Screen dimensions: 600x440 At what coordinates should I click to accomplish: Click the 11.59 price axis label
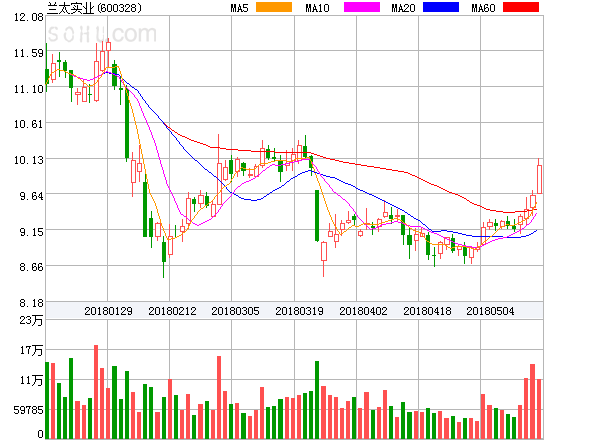click(29, 53)
